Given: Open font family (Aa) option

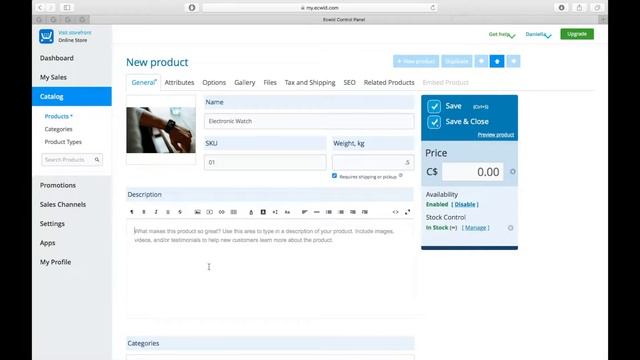Looking at the screenshot, I should pyautogui.click(x=287, y=212).
